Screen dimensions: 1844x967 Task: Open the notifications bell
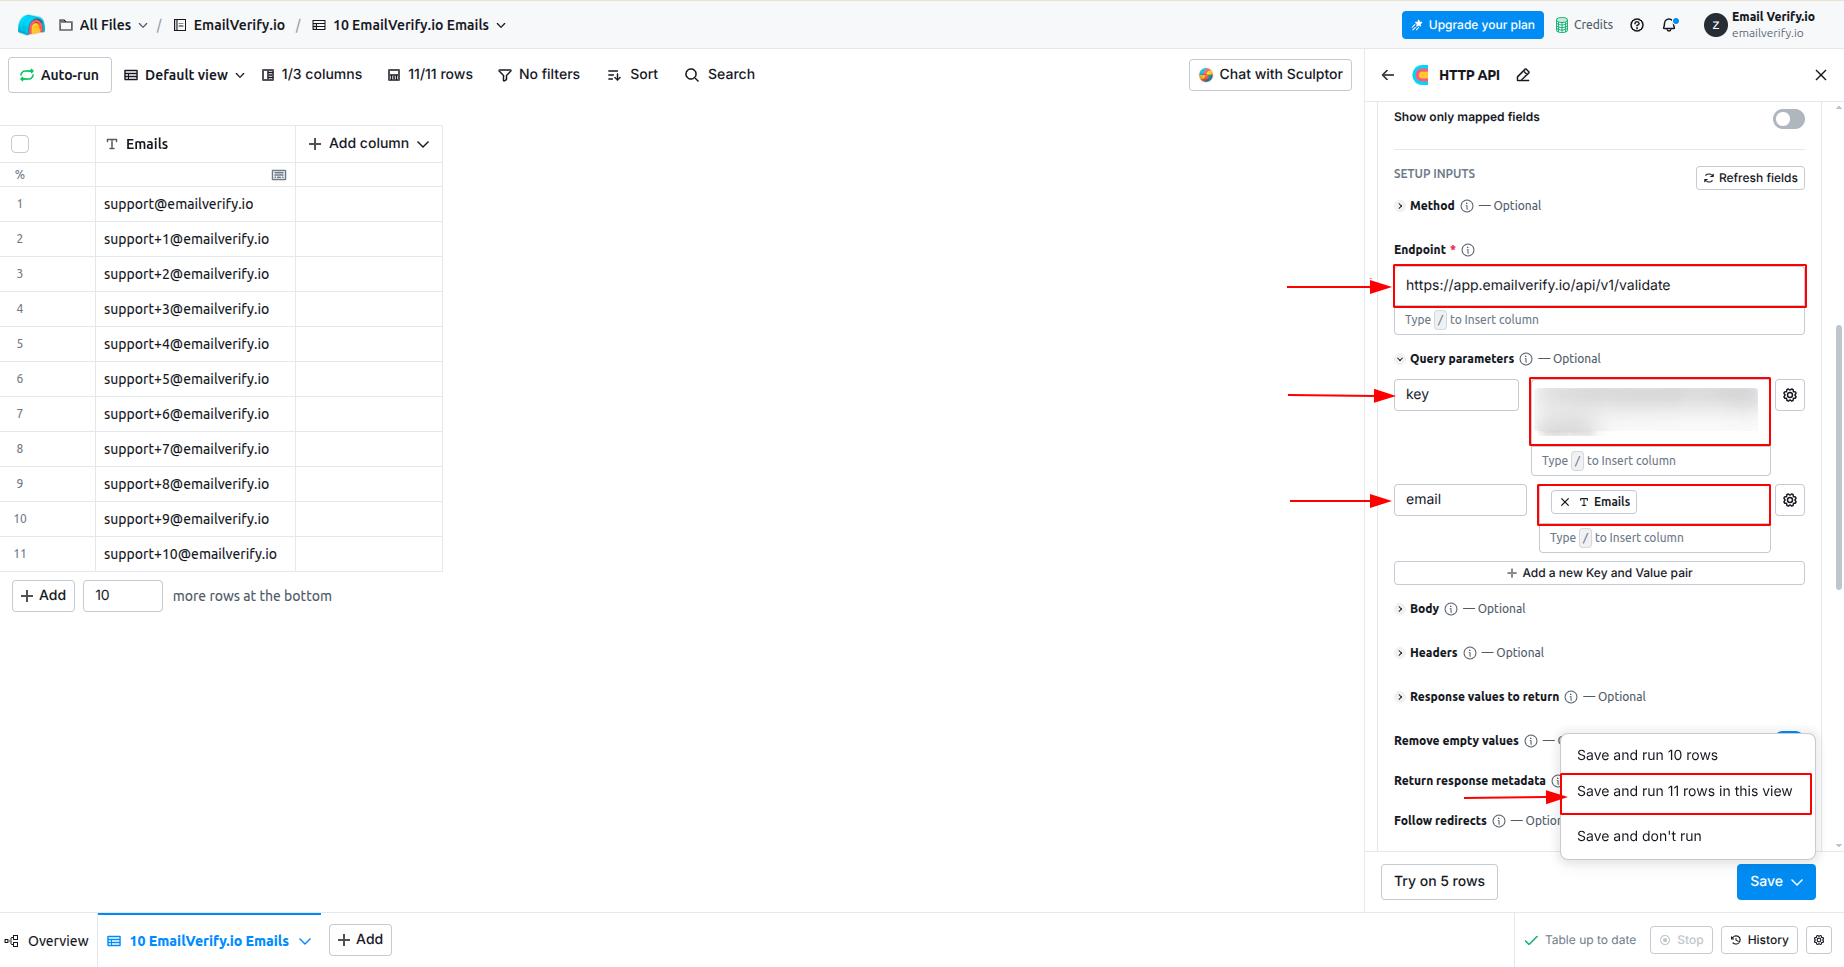pyautogui.click(x=1670, y=25)
